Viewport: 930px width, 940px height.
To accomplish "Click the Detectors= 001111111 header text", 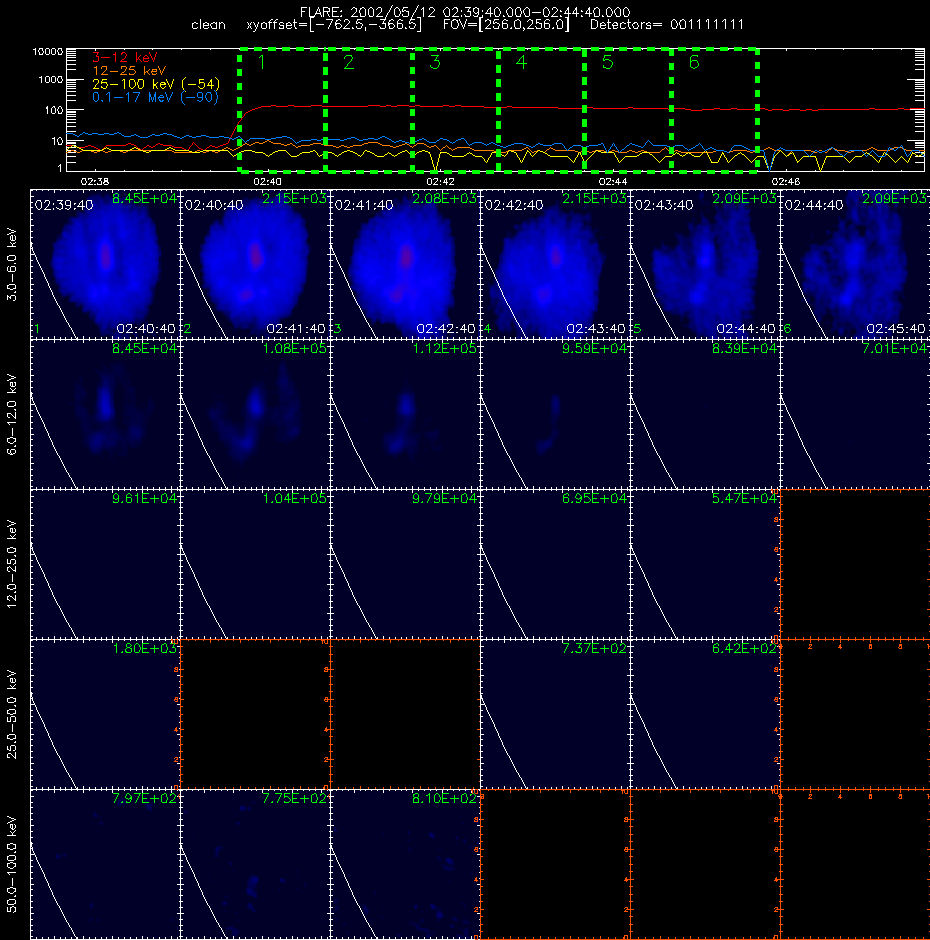I will click(x=667, y=25).
